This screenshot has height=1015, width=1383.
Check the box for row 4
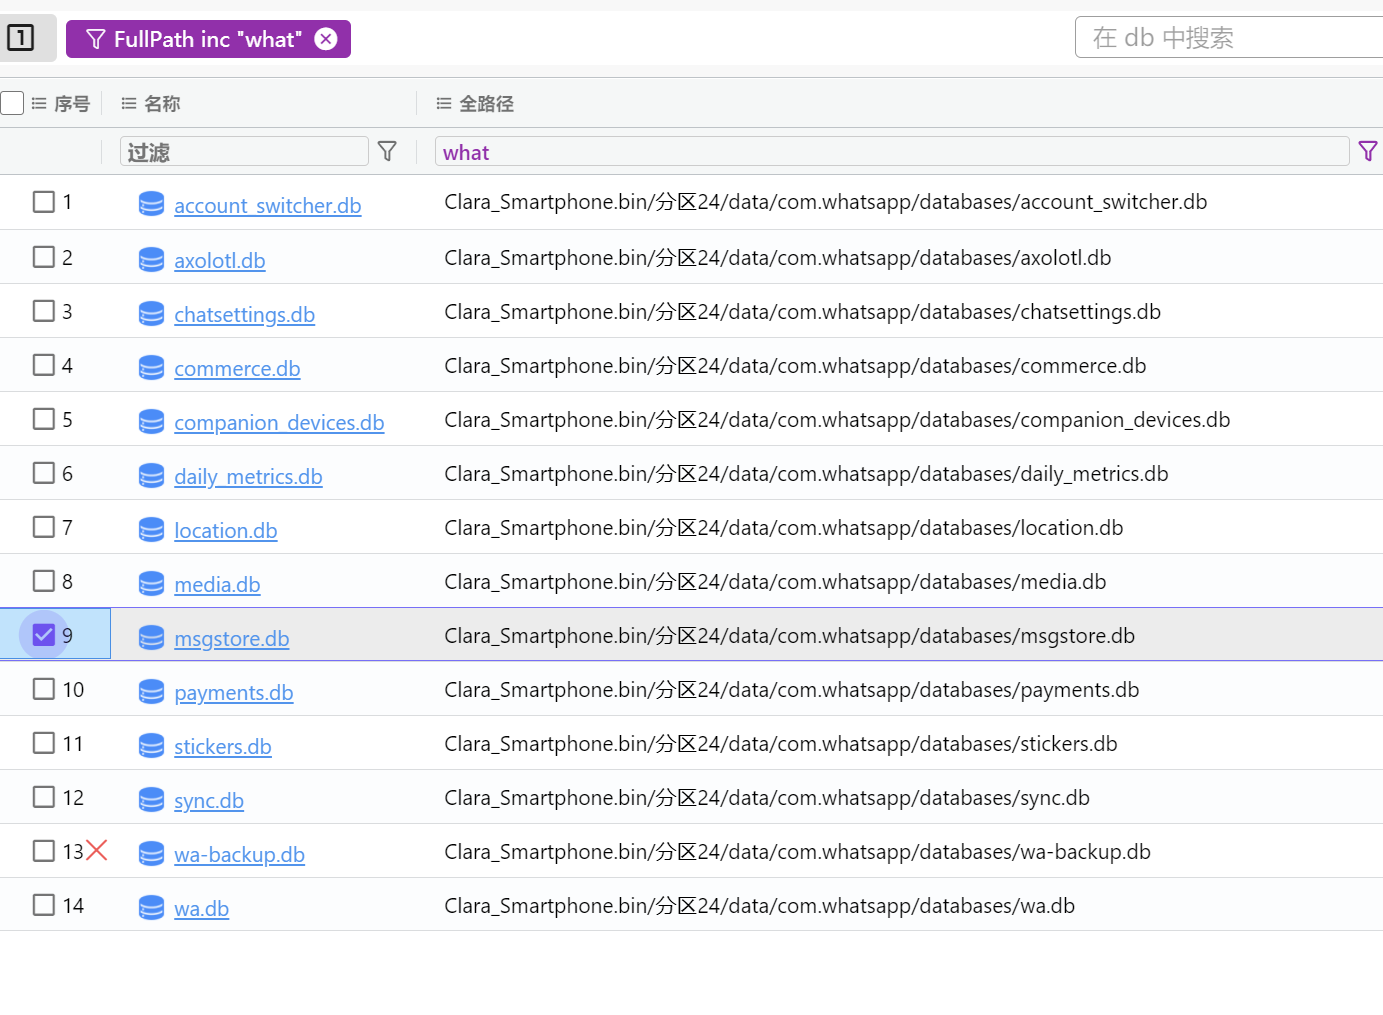click(44, 365)
